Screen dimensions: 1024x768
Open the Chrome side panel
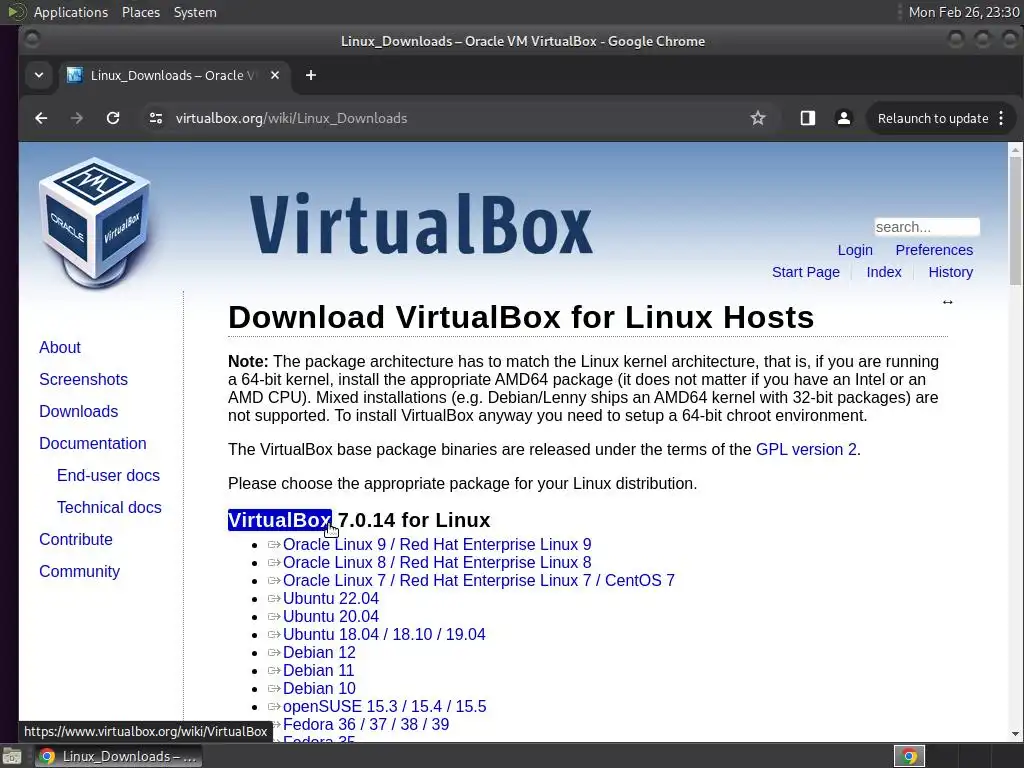pyautogui.click(x=808, y=118)
